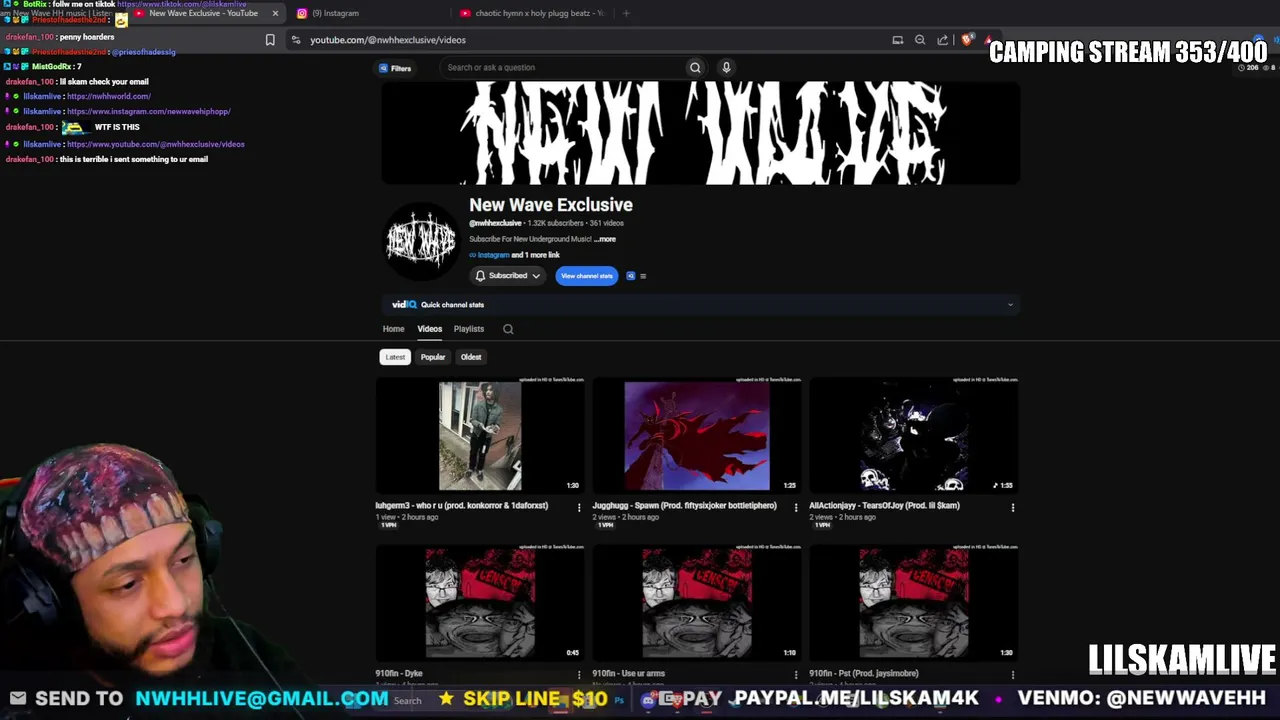Open video title 'luhgerm3 - who r u'
1280x720 pixels.
pyautogui.click(x=462, y=506)
